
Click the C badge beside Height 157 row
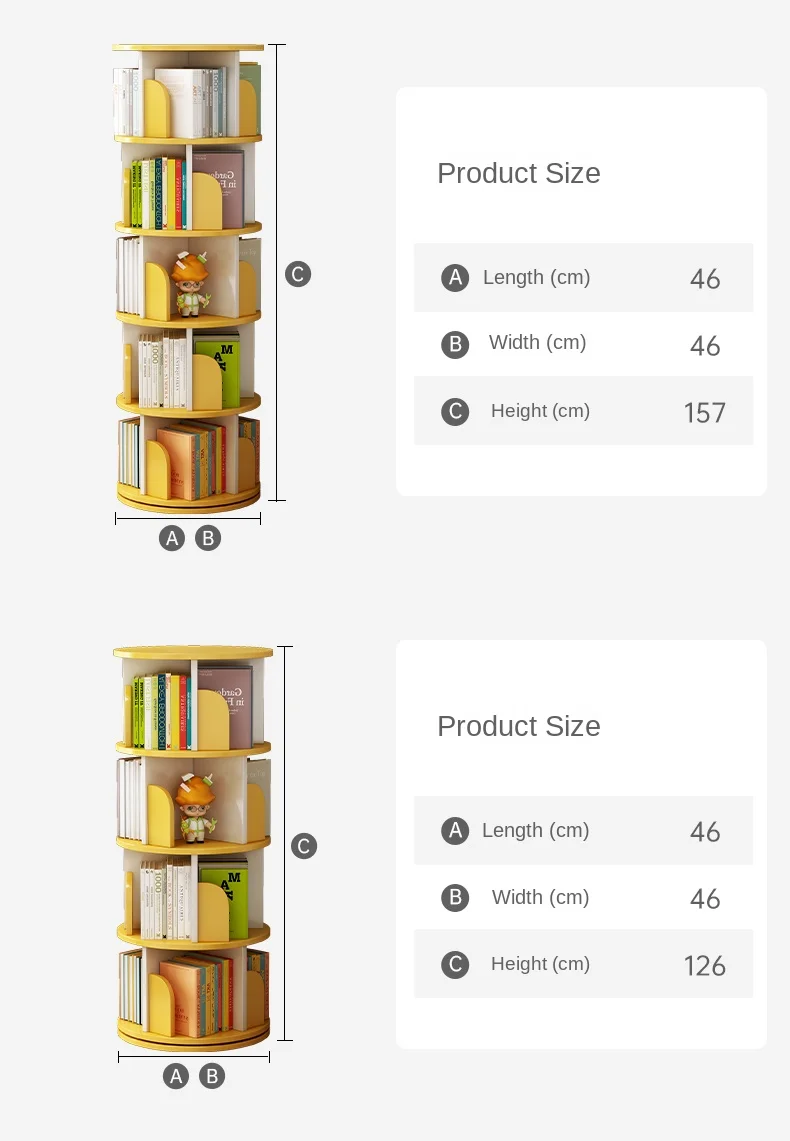tap(455, 411)
